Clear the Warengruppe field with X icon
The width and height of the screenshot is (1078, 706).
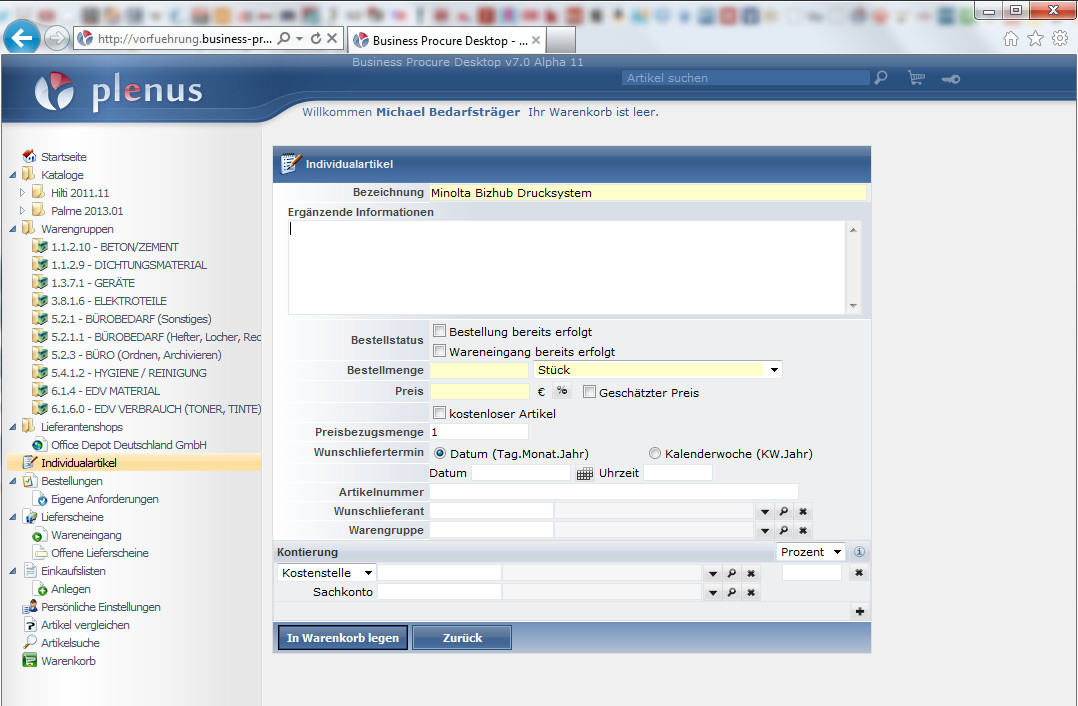click(803, 531)
